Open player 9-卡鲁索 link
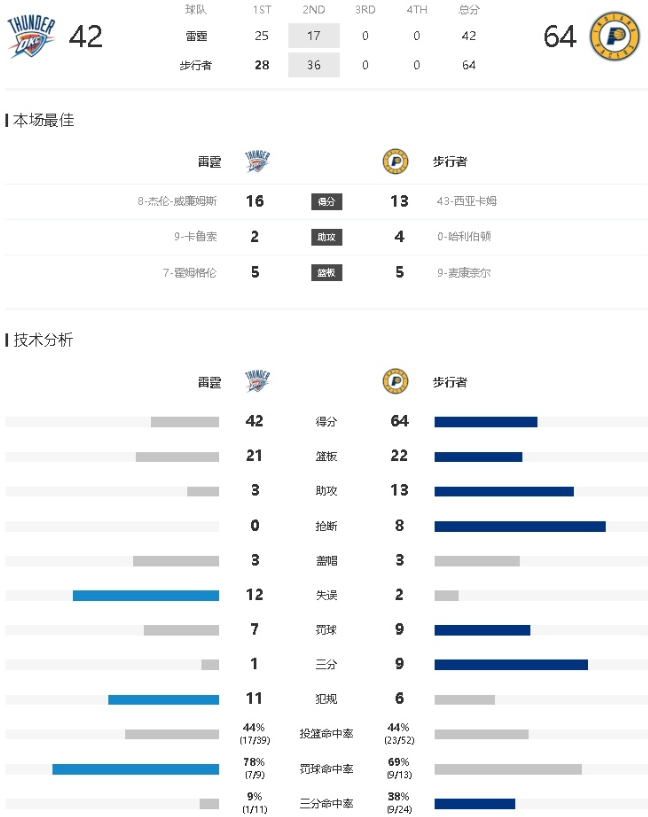Viewport: 648px width, 817px height. pos(195,237)
